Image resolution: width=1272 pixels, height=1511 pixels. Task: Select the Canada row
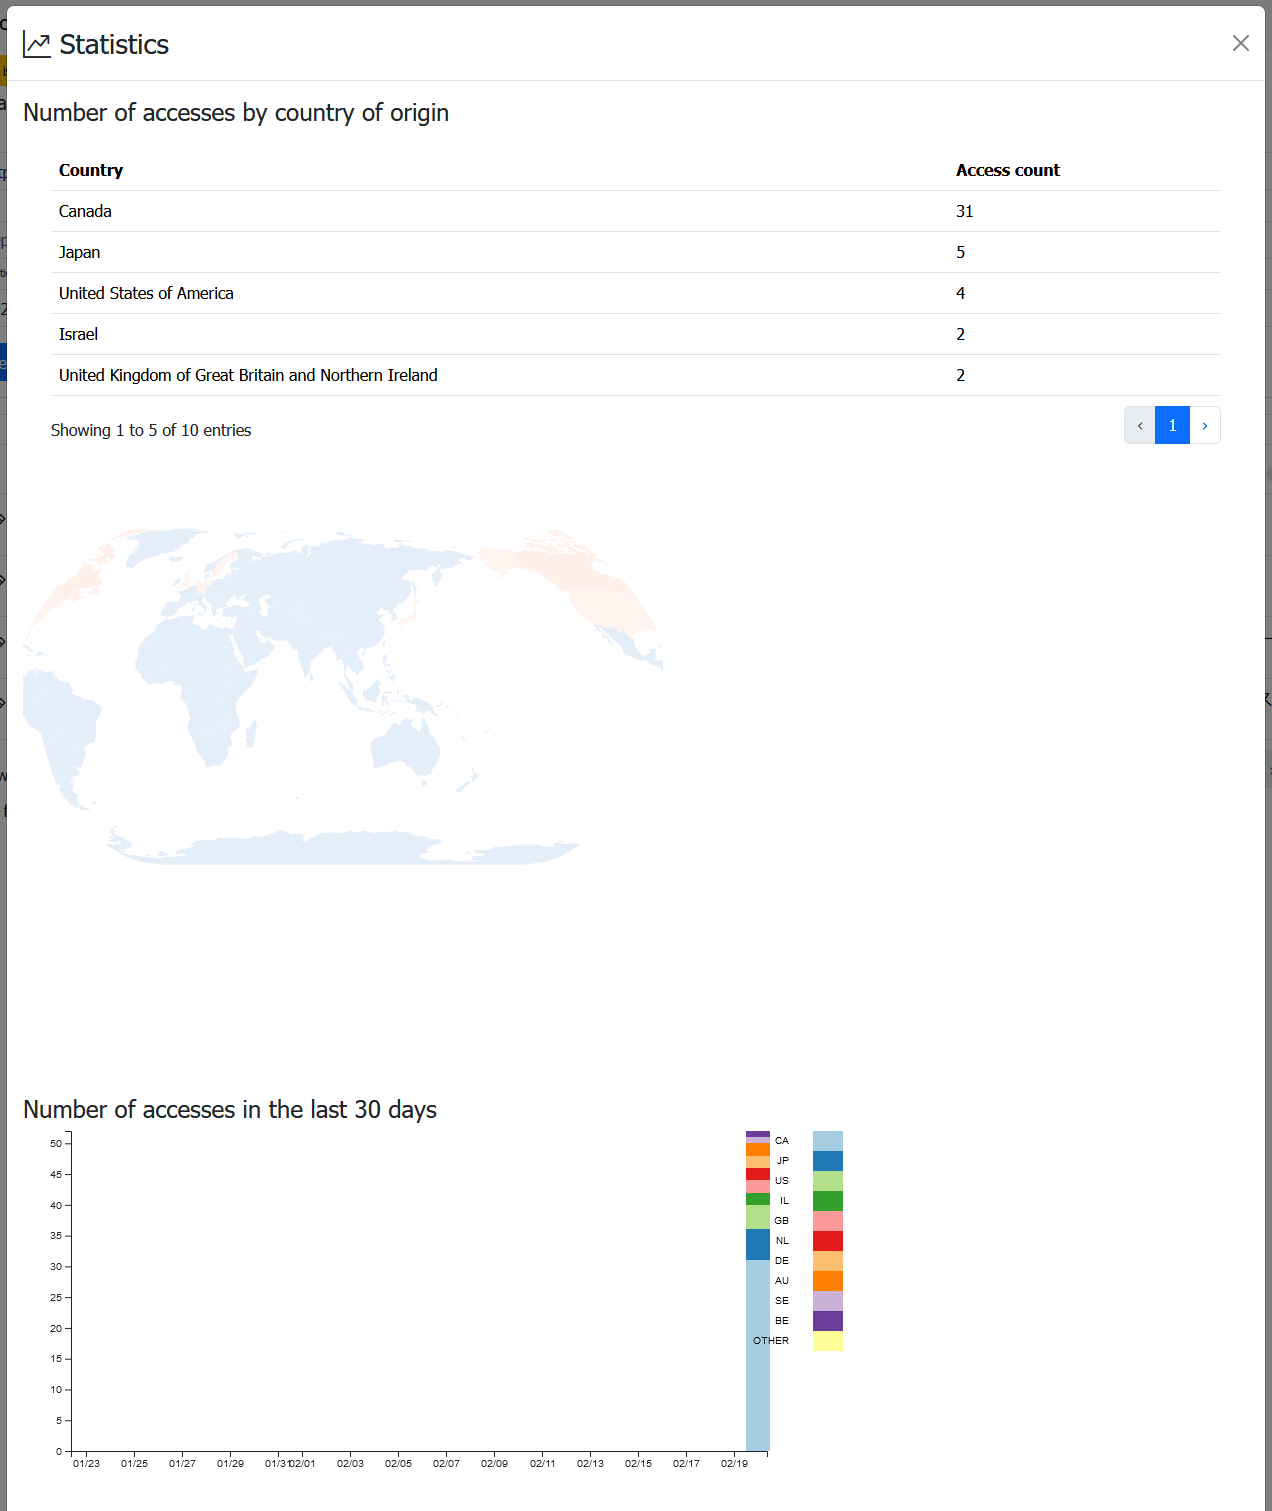(636, 211)
